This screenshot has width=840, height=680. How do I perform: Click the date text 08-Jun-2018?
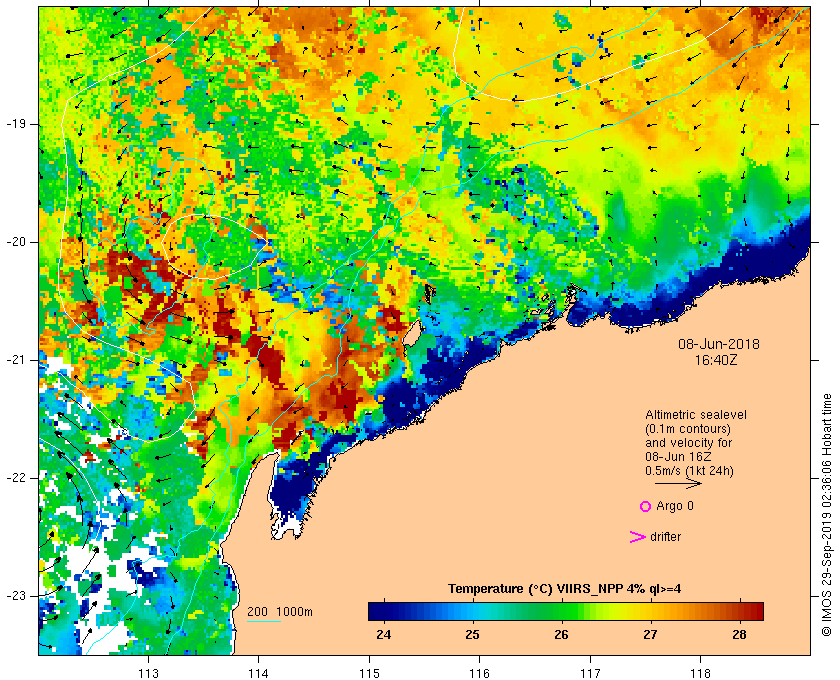(x=718, y=344)
